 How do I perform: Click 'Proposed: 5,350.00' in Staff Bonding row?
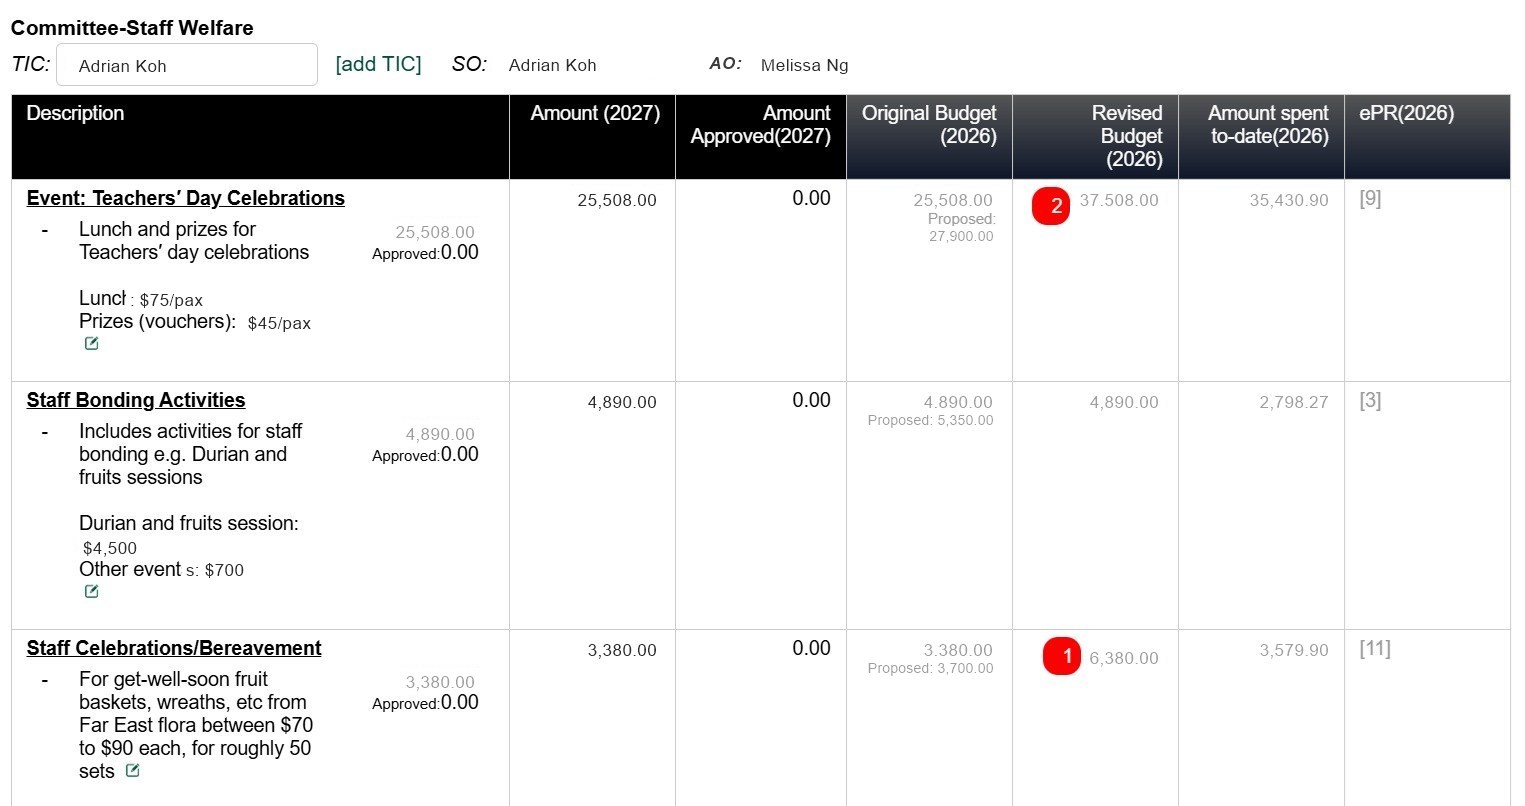tap(931, 420)
